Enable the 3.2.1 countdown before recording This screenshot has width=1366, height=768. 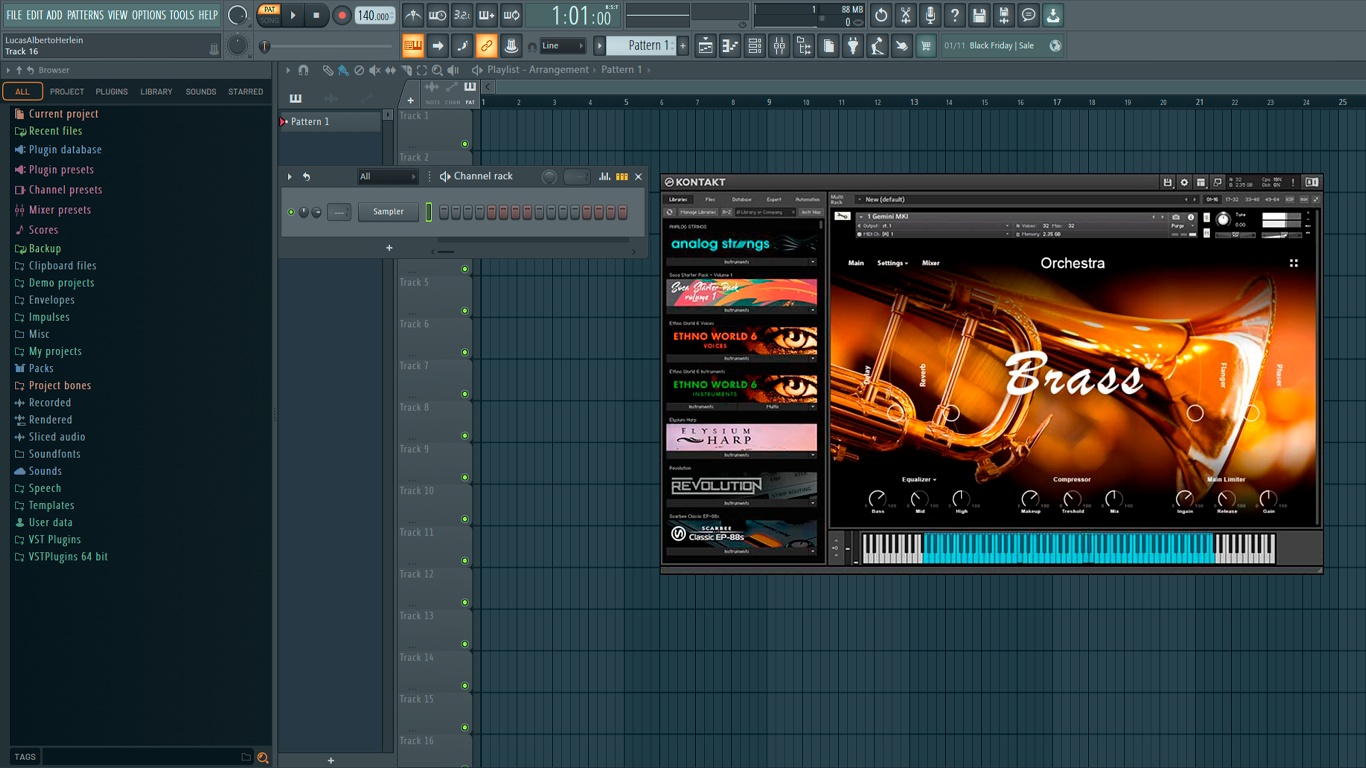(462, 15)
